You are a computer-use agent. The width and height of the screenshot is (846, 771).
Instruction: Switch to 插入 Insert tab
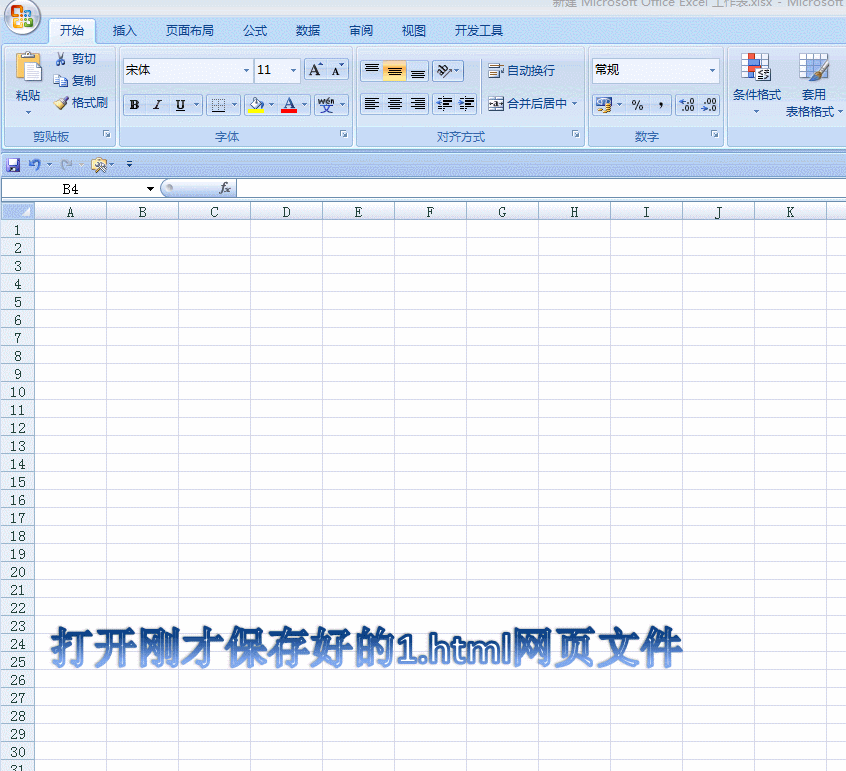click(x=124, y=31)
